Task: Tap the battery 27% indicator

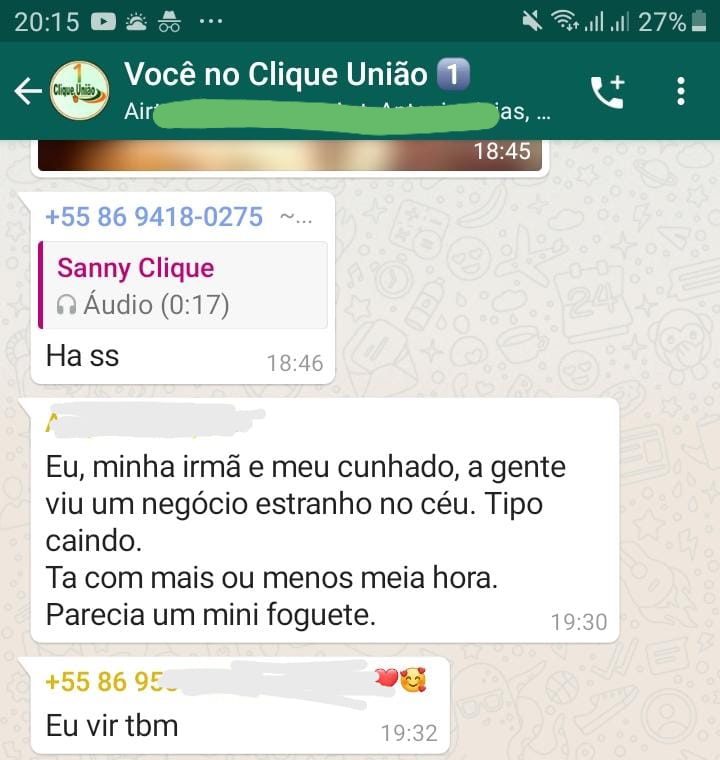Action: pyautogui.click(x=672, y=22)
